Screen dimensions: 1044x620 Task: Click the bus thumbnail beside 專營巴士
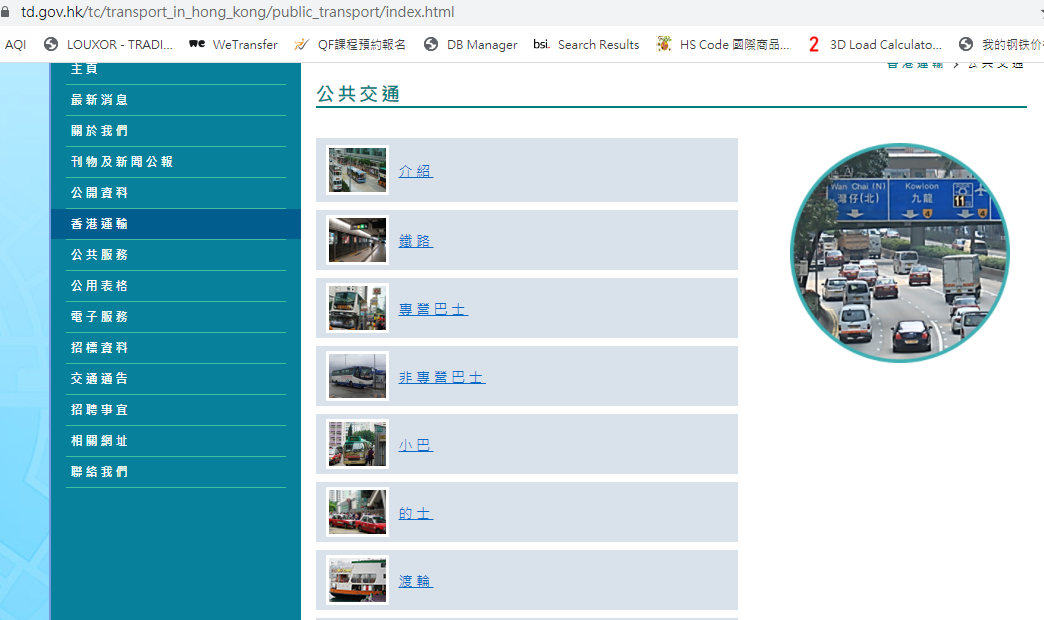pos(358,308)
